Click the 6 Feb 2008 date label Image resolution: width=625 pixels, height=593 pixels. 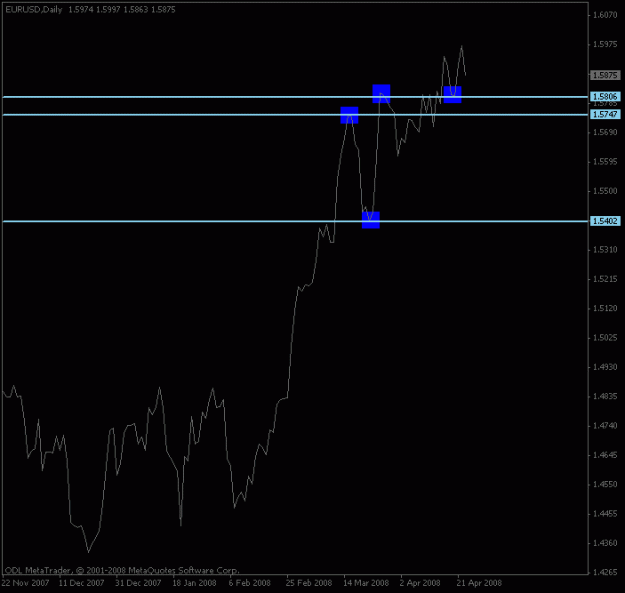pyautogui.click(x=250, y=583)
